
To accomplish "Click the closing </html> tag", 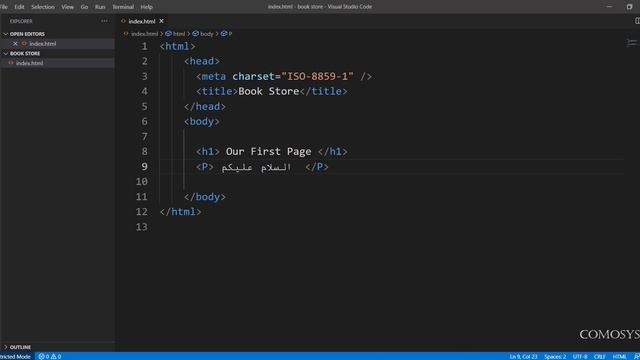I will tap(180, 212).
